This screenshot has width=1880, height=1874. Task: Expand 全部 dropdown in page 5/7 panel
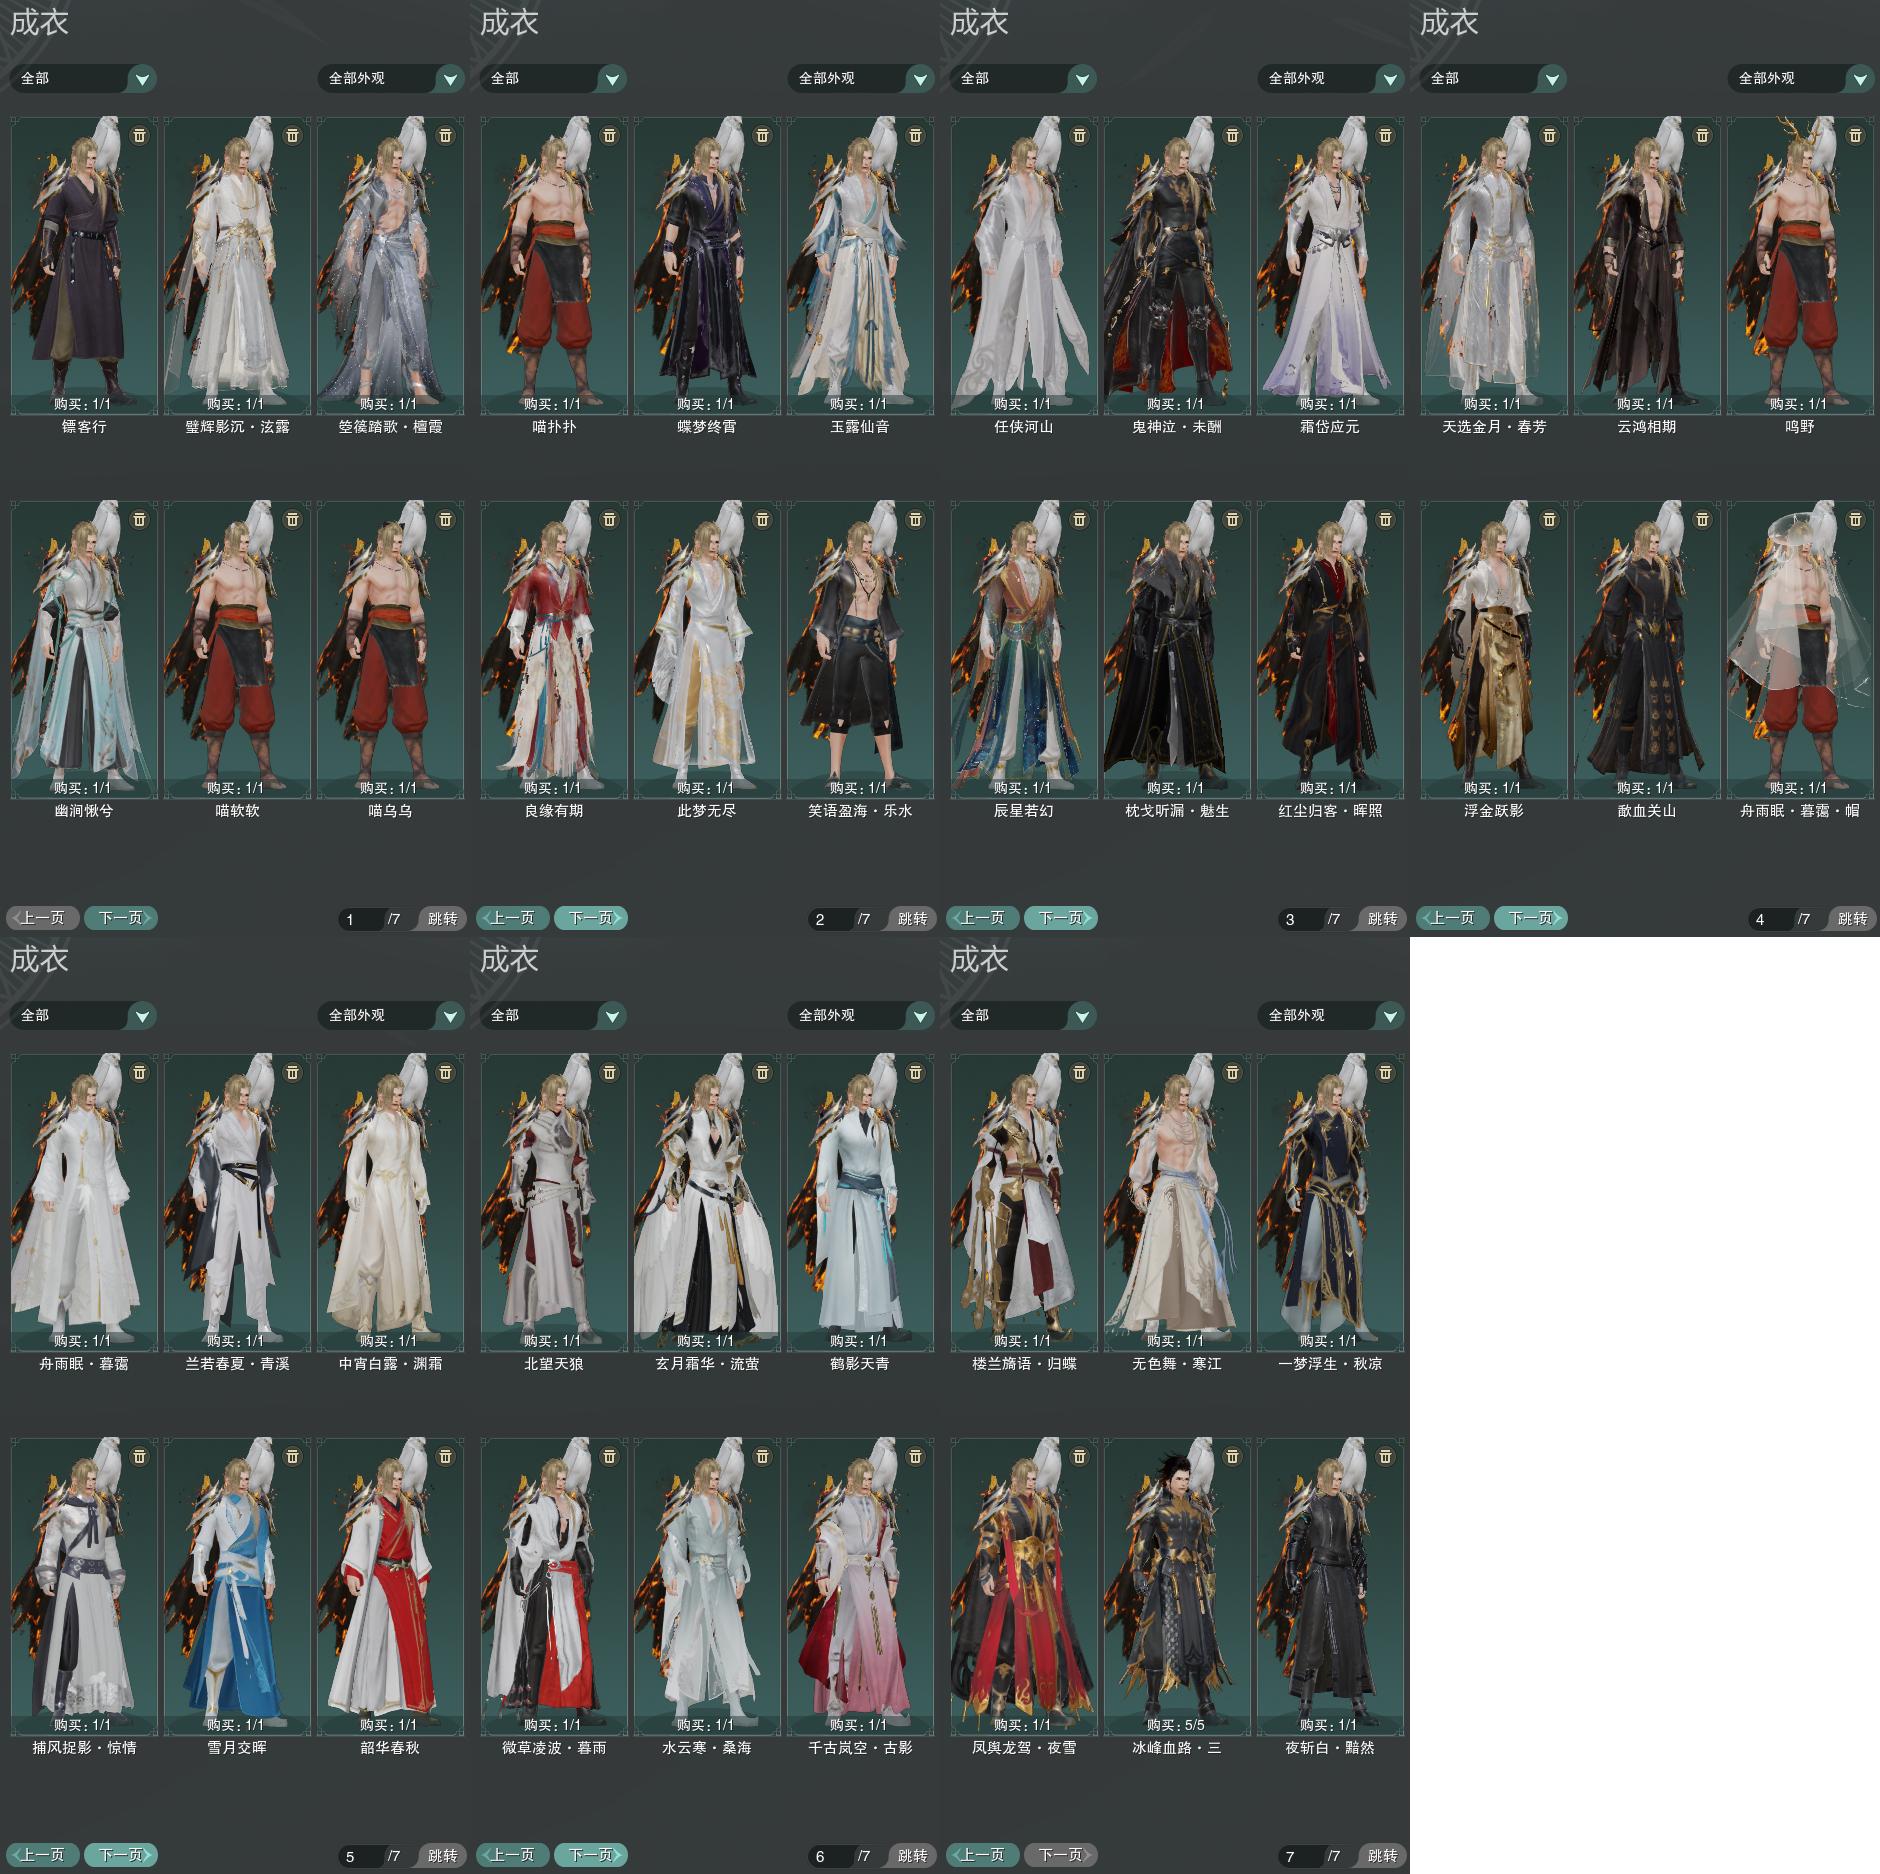[83, 1015]
